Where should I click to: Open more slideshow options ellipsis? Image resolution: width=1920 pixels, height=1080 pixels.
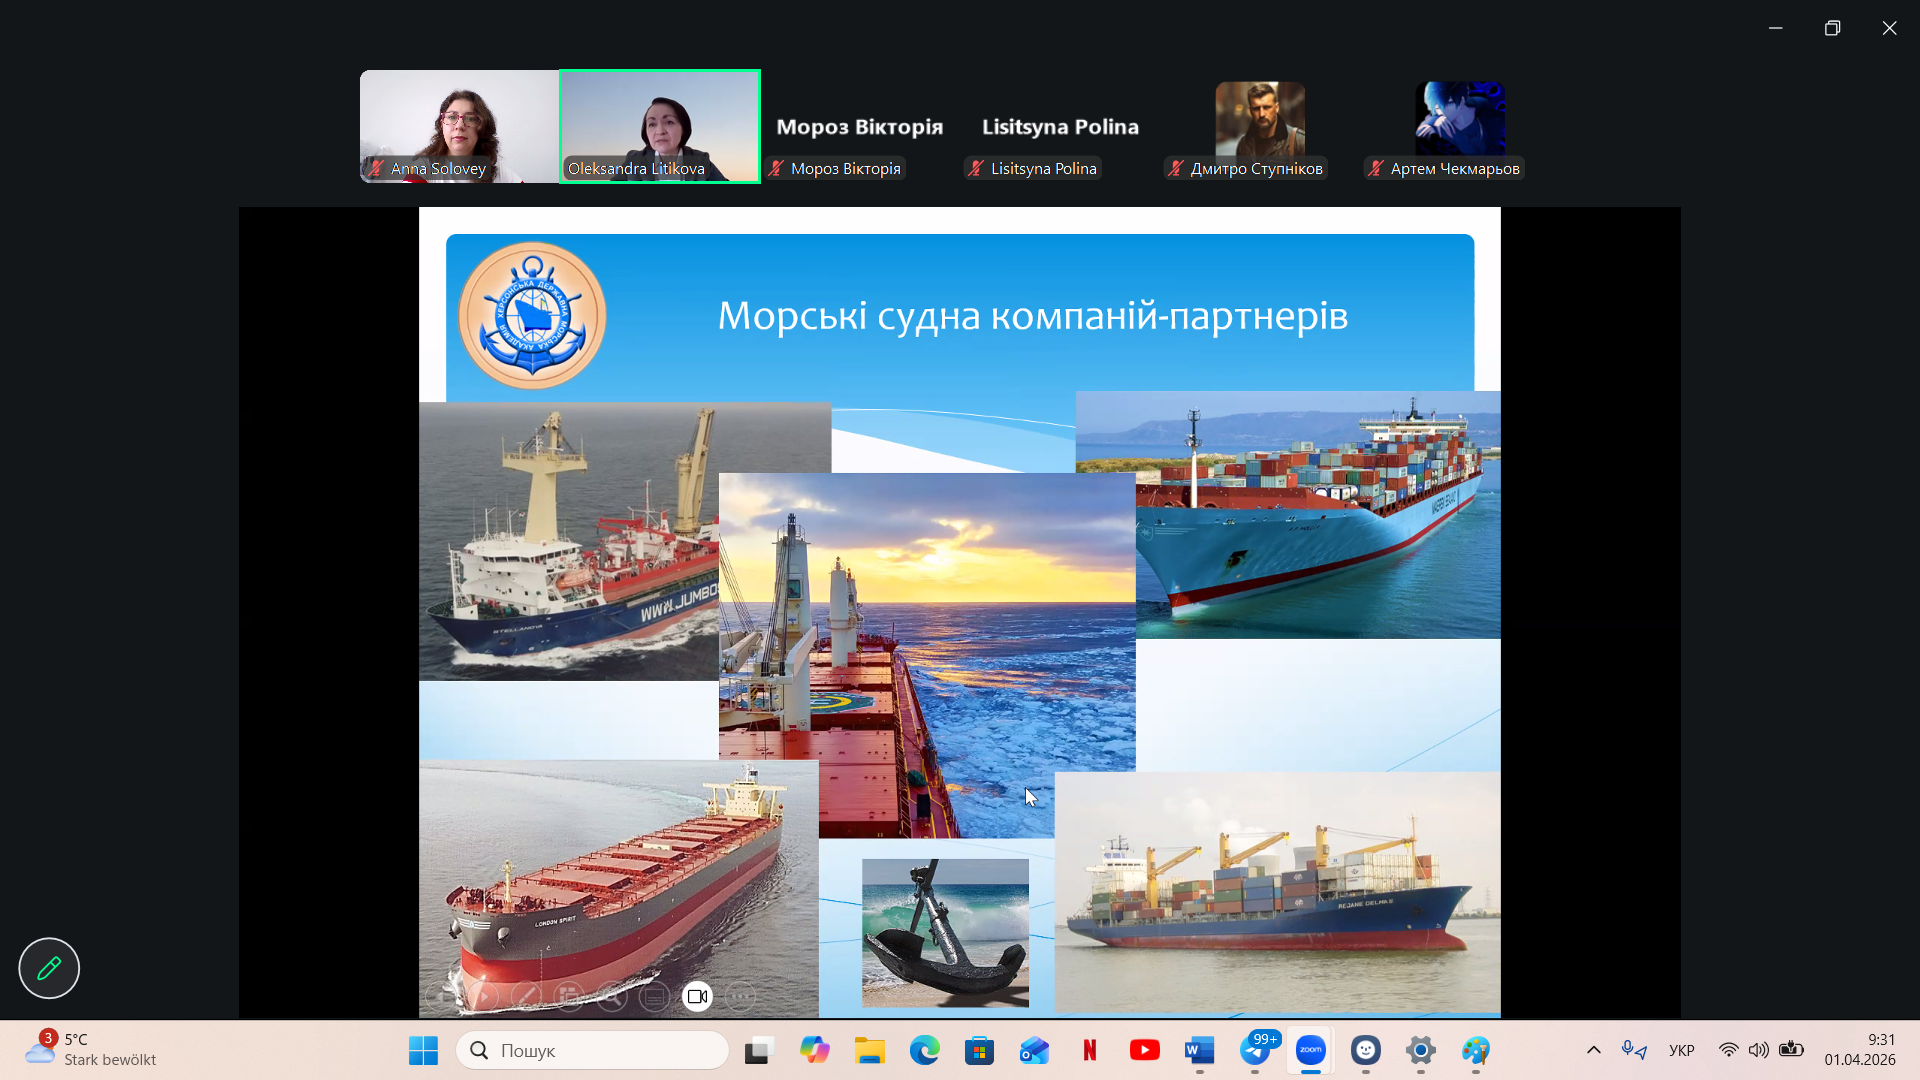click(740, 996)
